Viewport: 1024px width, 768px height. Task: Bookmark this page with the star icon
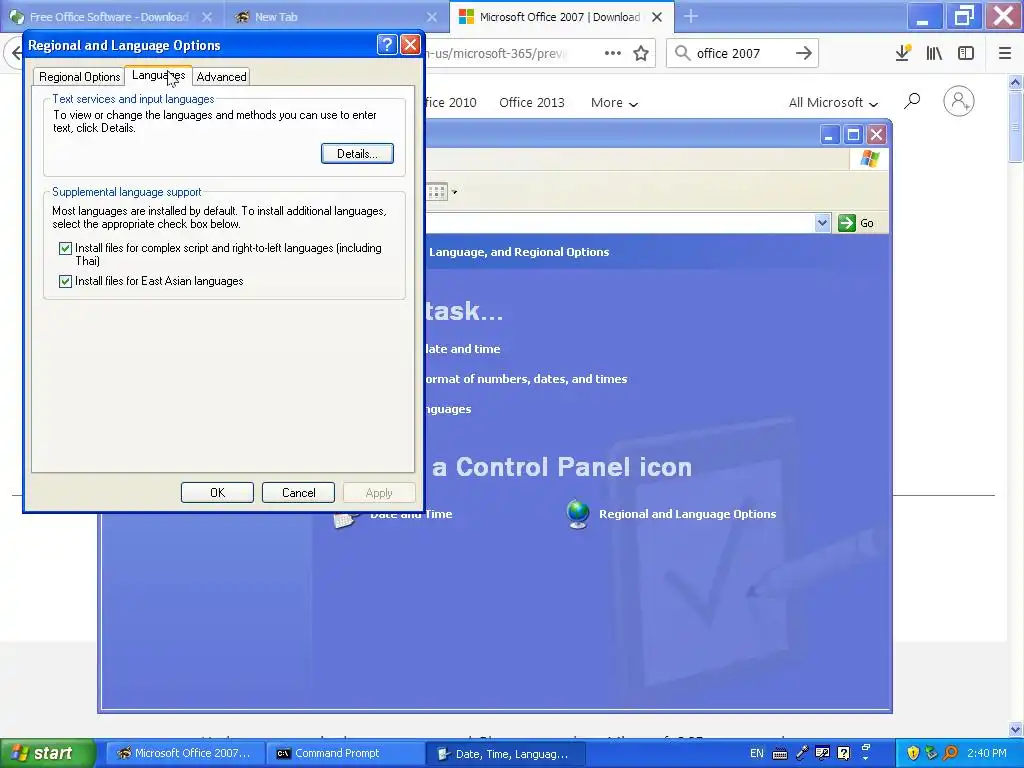coord(641,53)
